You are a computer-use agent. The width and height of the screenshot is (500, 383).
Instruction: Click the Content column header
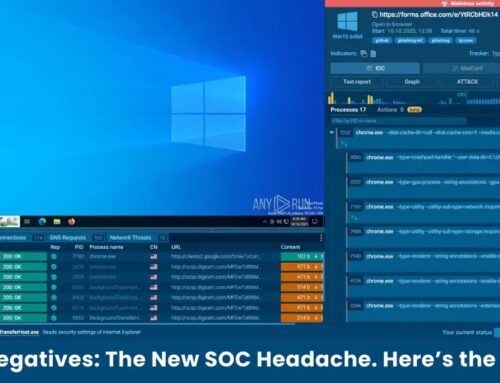[290, 247]
